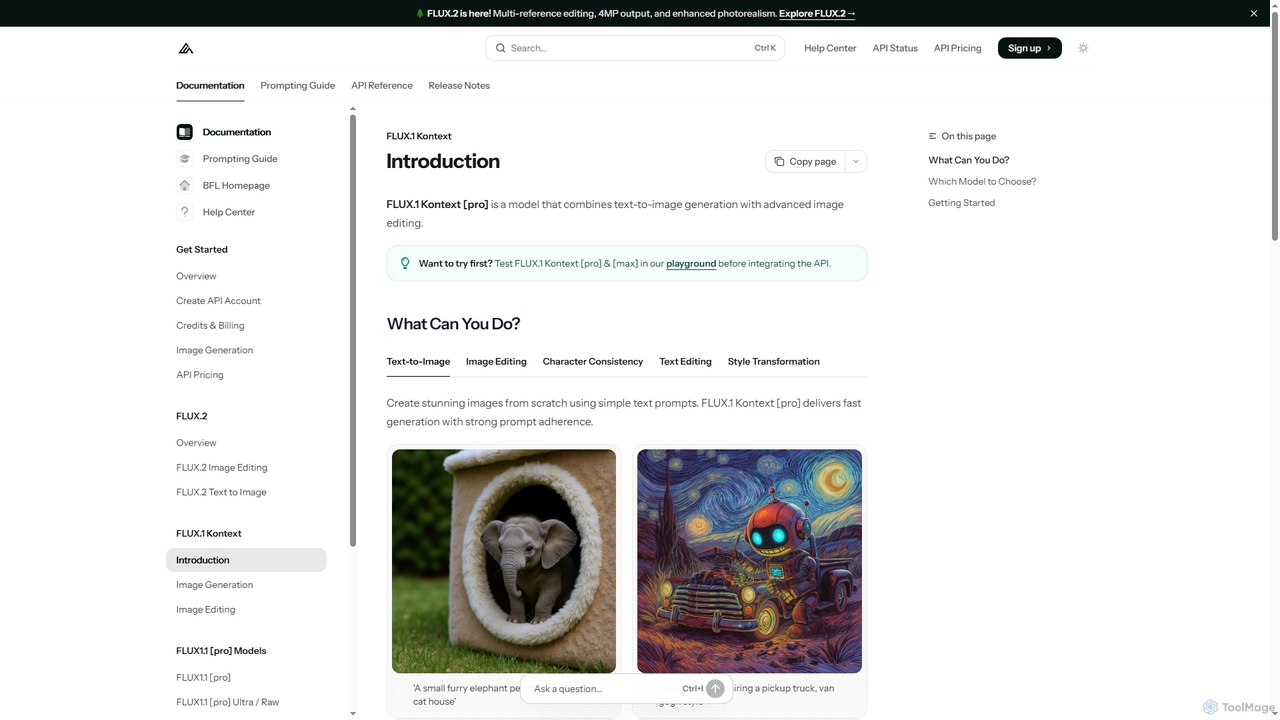This screenshot has height=720, width=1280.
Task: Select the Character Consistency tab
Action: pyautogui.click(x=593, y=362)
